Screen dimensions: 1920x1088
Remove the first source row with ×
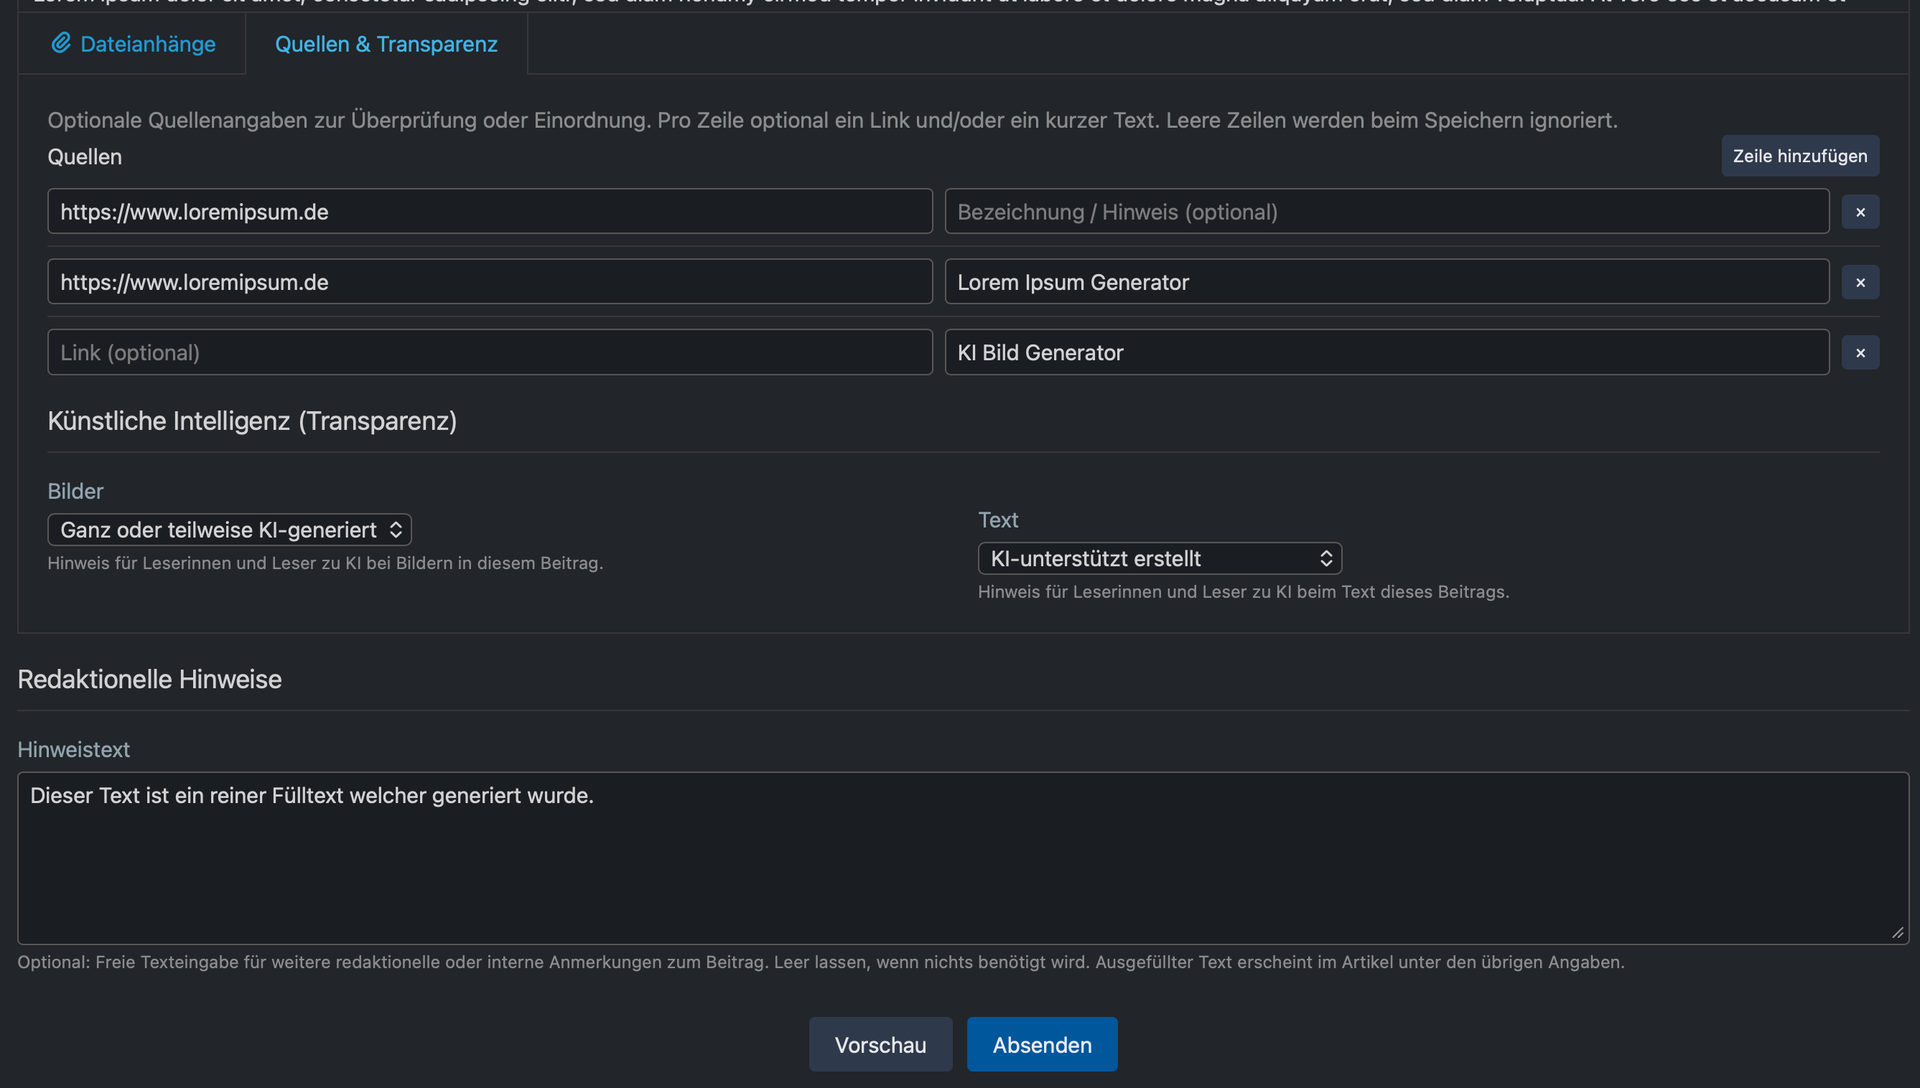1860,212
